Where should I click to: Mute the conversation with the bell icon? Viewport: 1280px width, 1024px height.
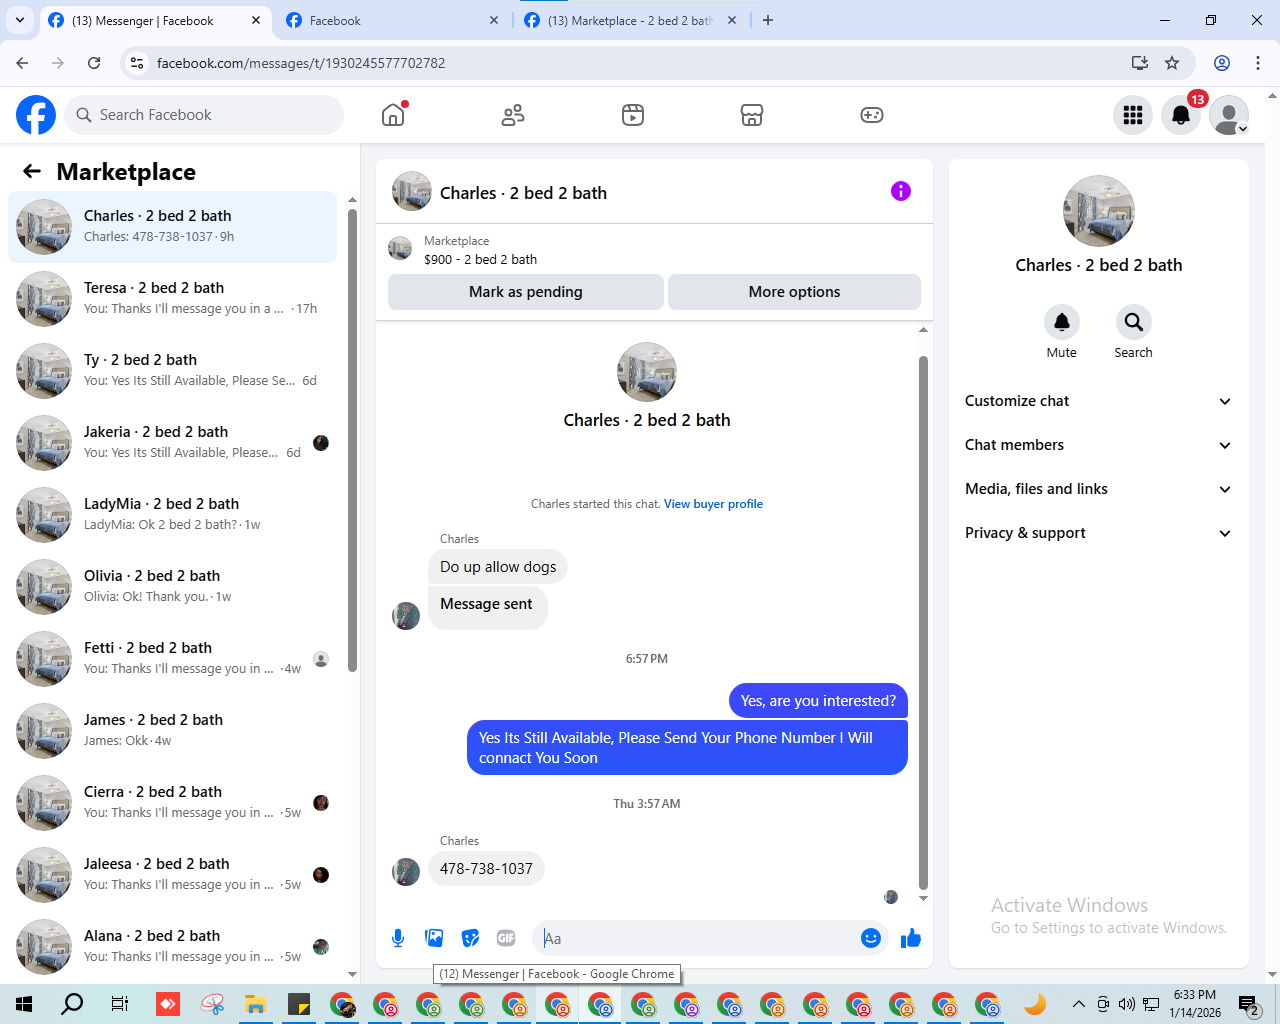[1062, 322]
